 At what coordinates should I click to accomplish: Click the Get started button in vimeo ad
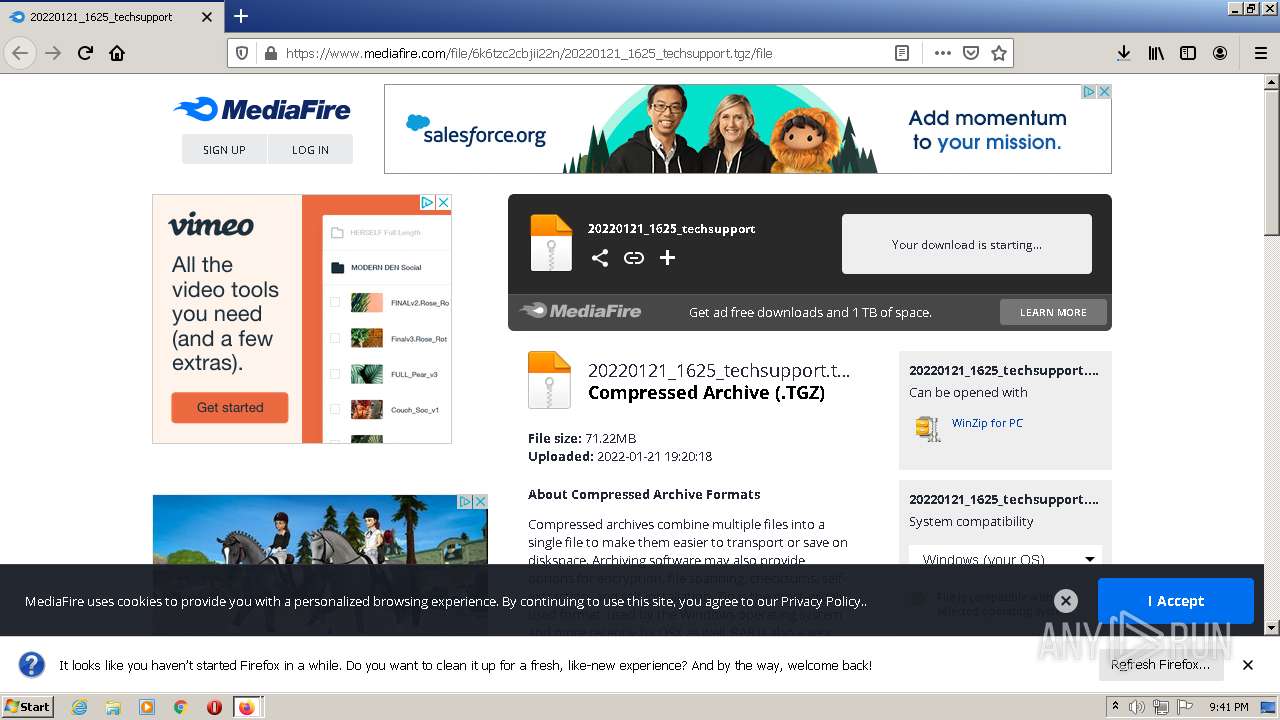(230, 407)
